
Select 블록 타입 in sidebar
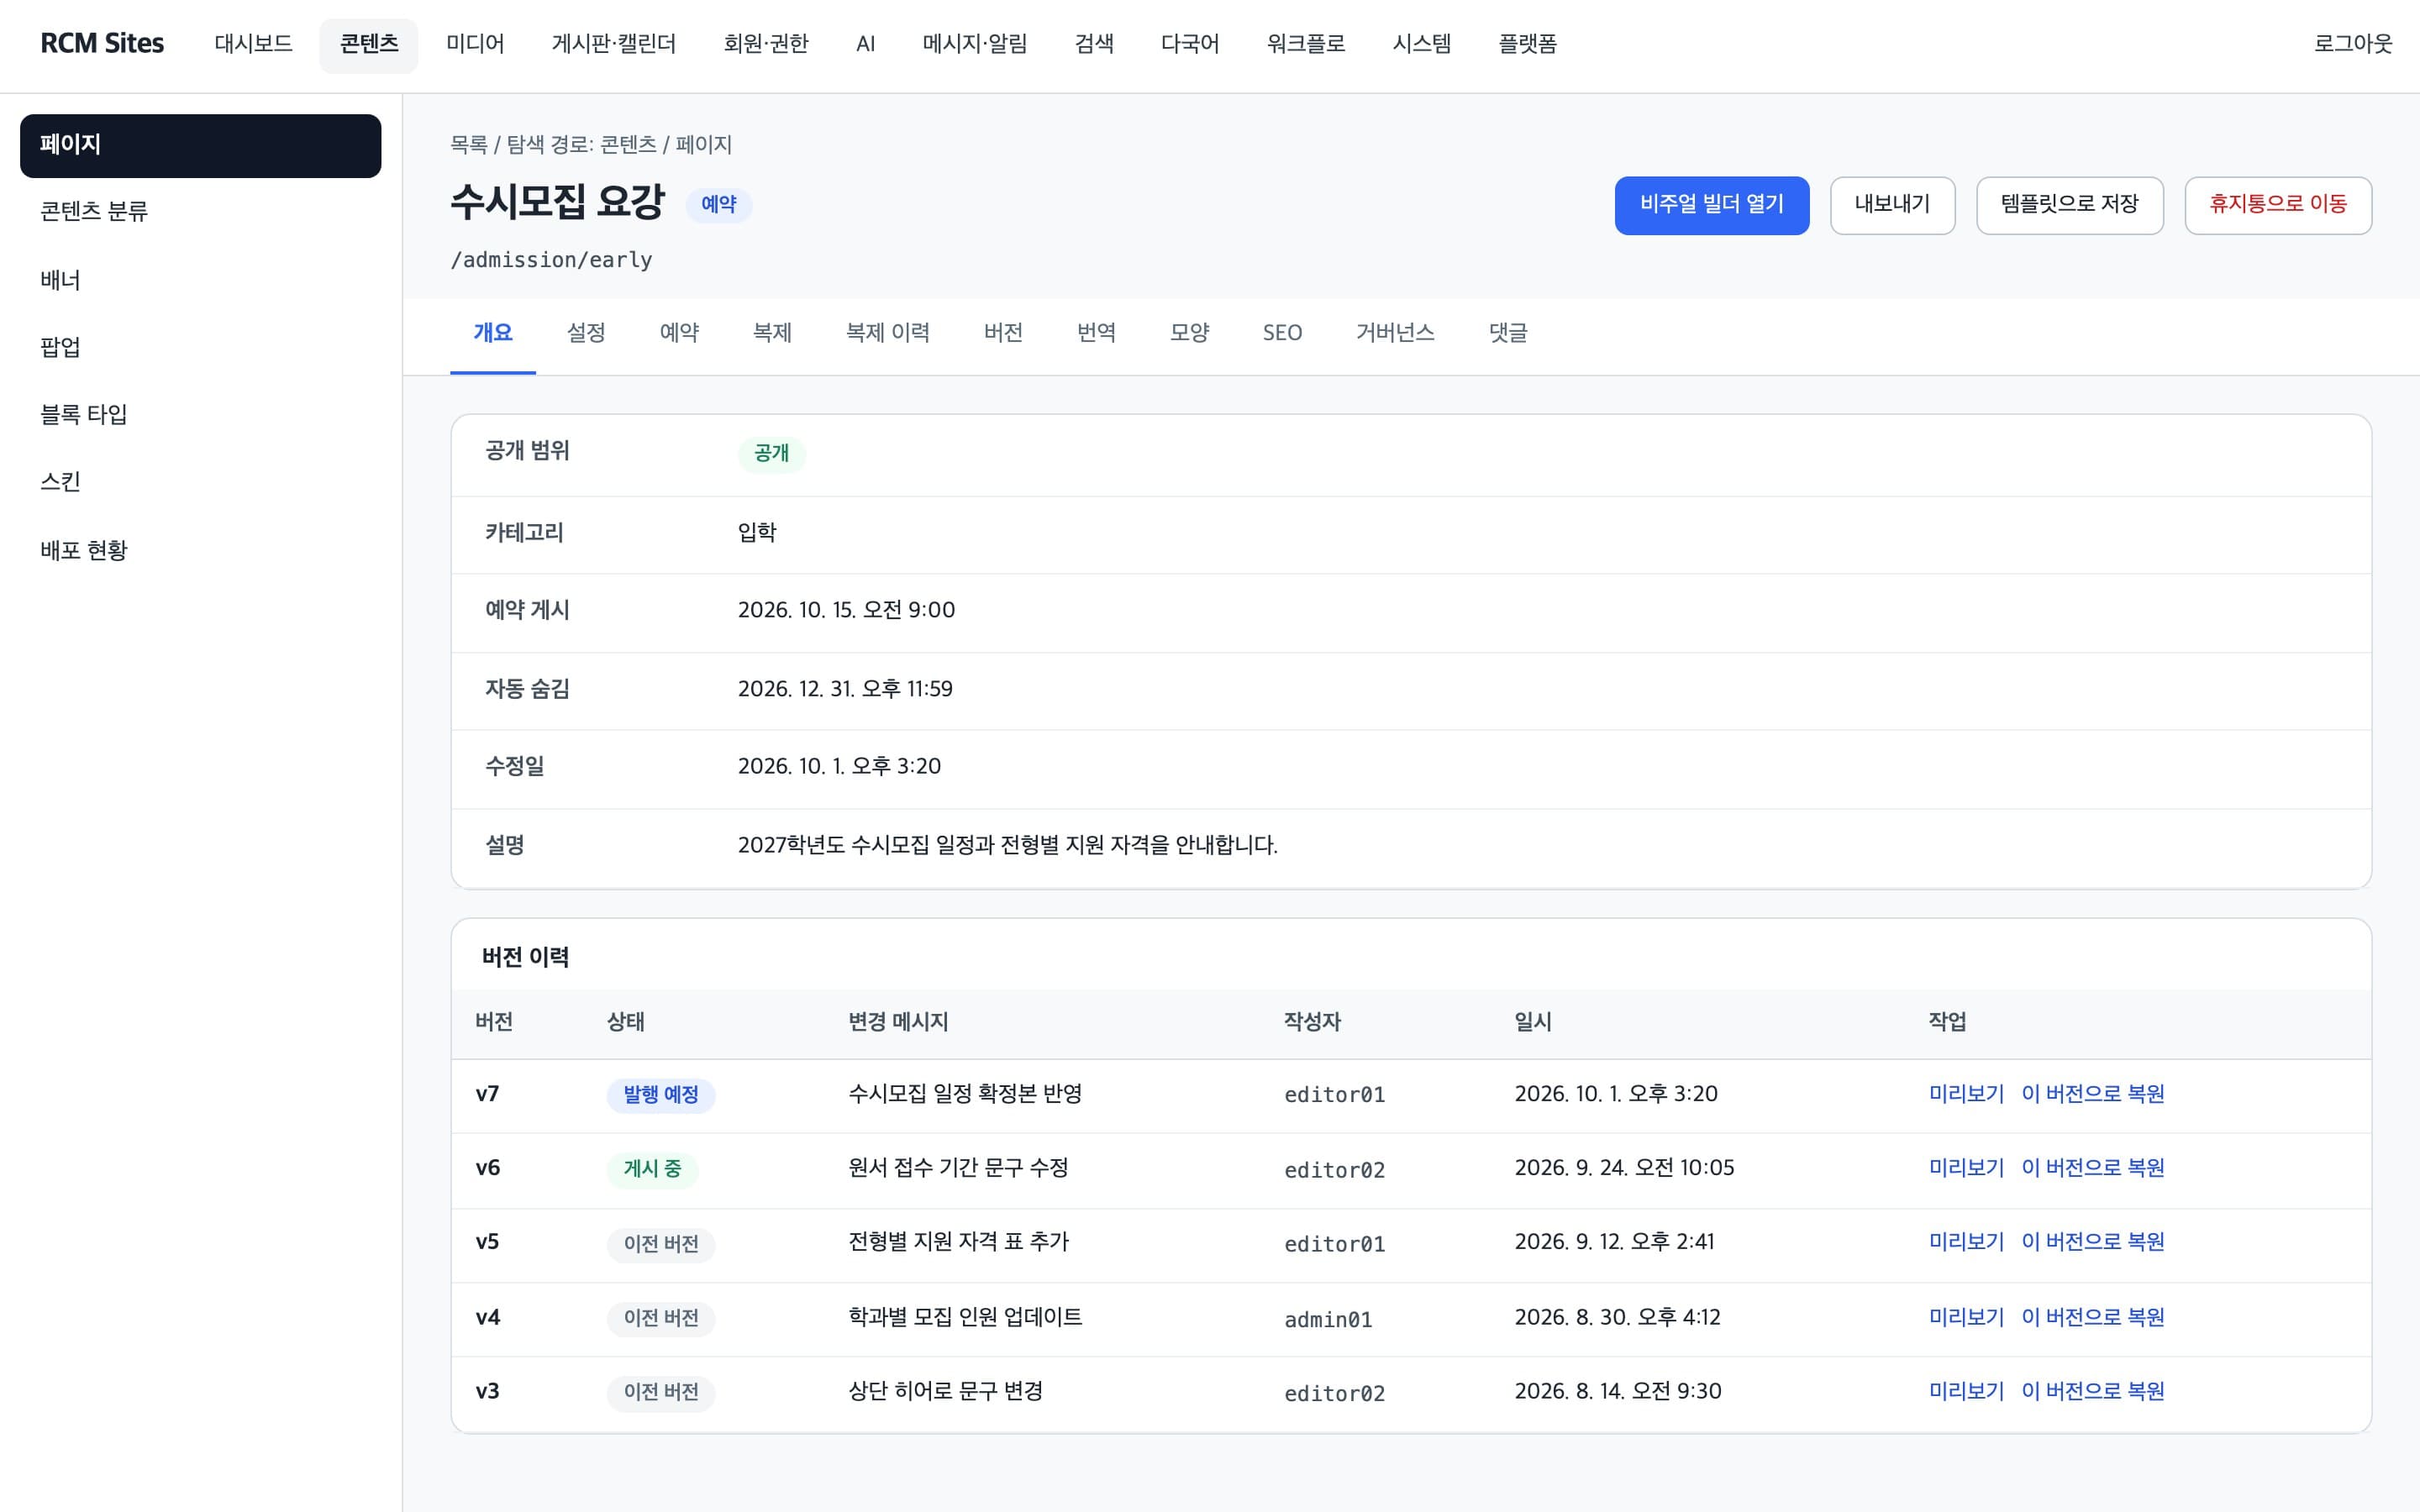[200, 414]
